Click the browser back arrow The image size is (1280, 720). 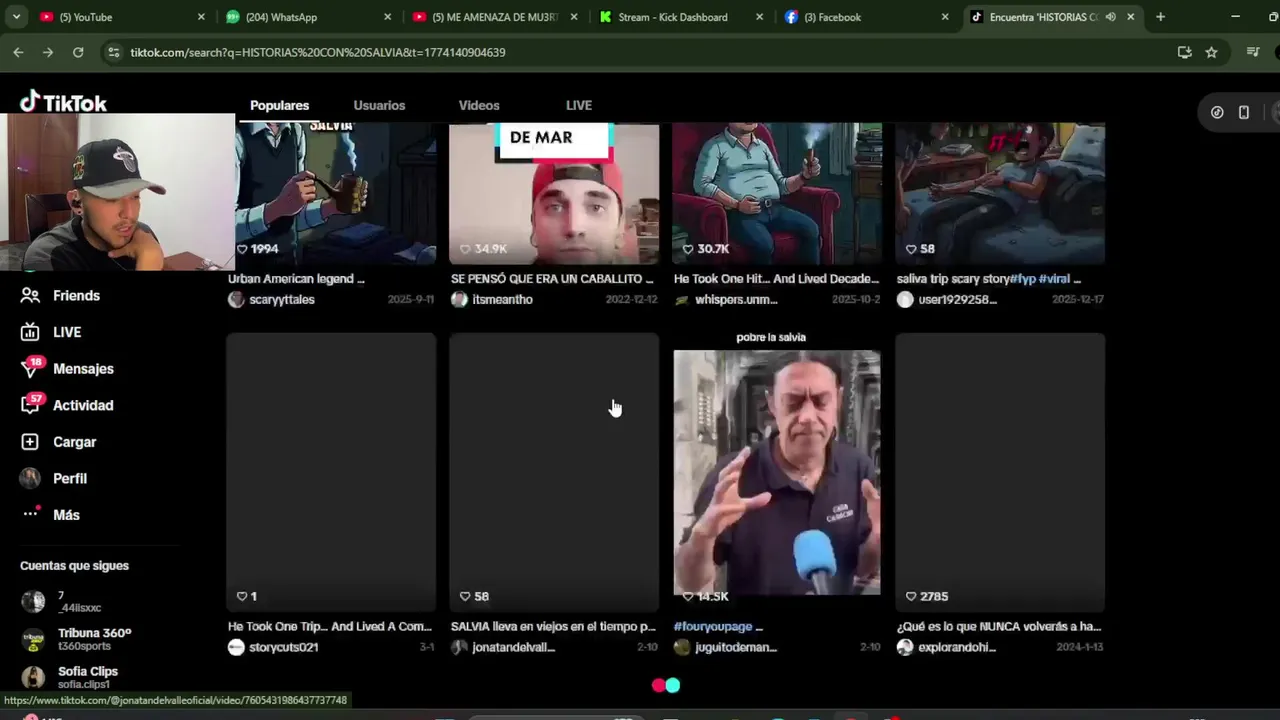tap(18, 52)
